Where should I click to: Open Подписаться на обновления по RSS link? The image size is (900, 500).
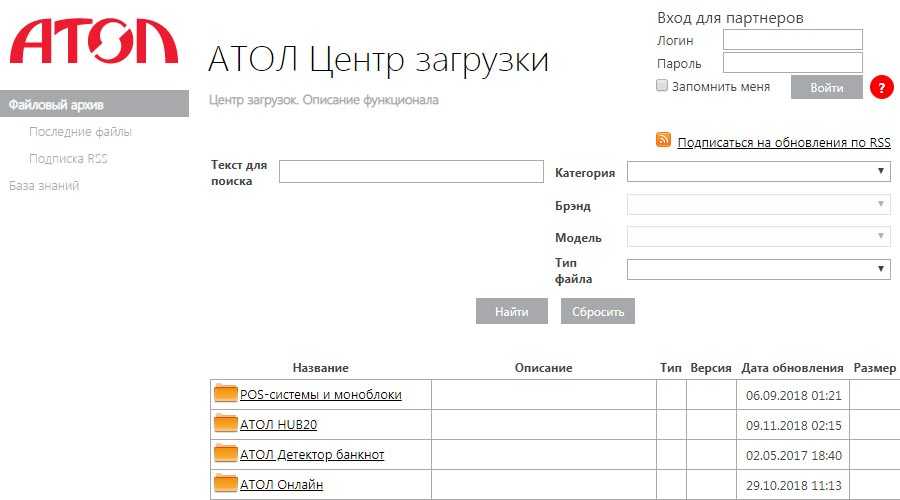point(784,142)
